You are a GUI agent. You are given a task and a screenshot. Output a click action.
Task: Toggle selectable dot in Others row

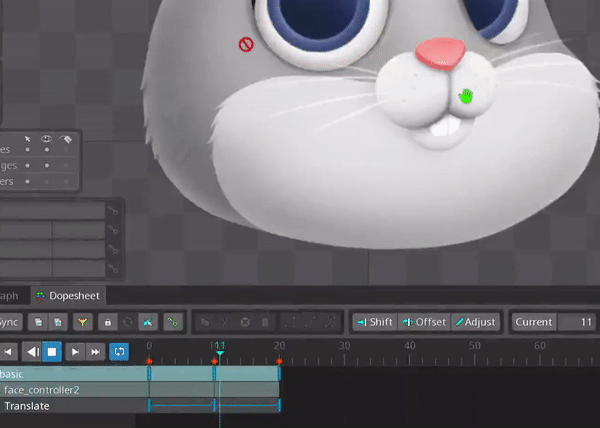[28, 181]
